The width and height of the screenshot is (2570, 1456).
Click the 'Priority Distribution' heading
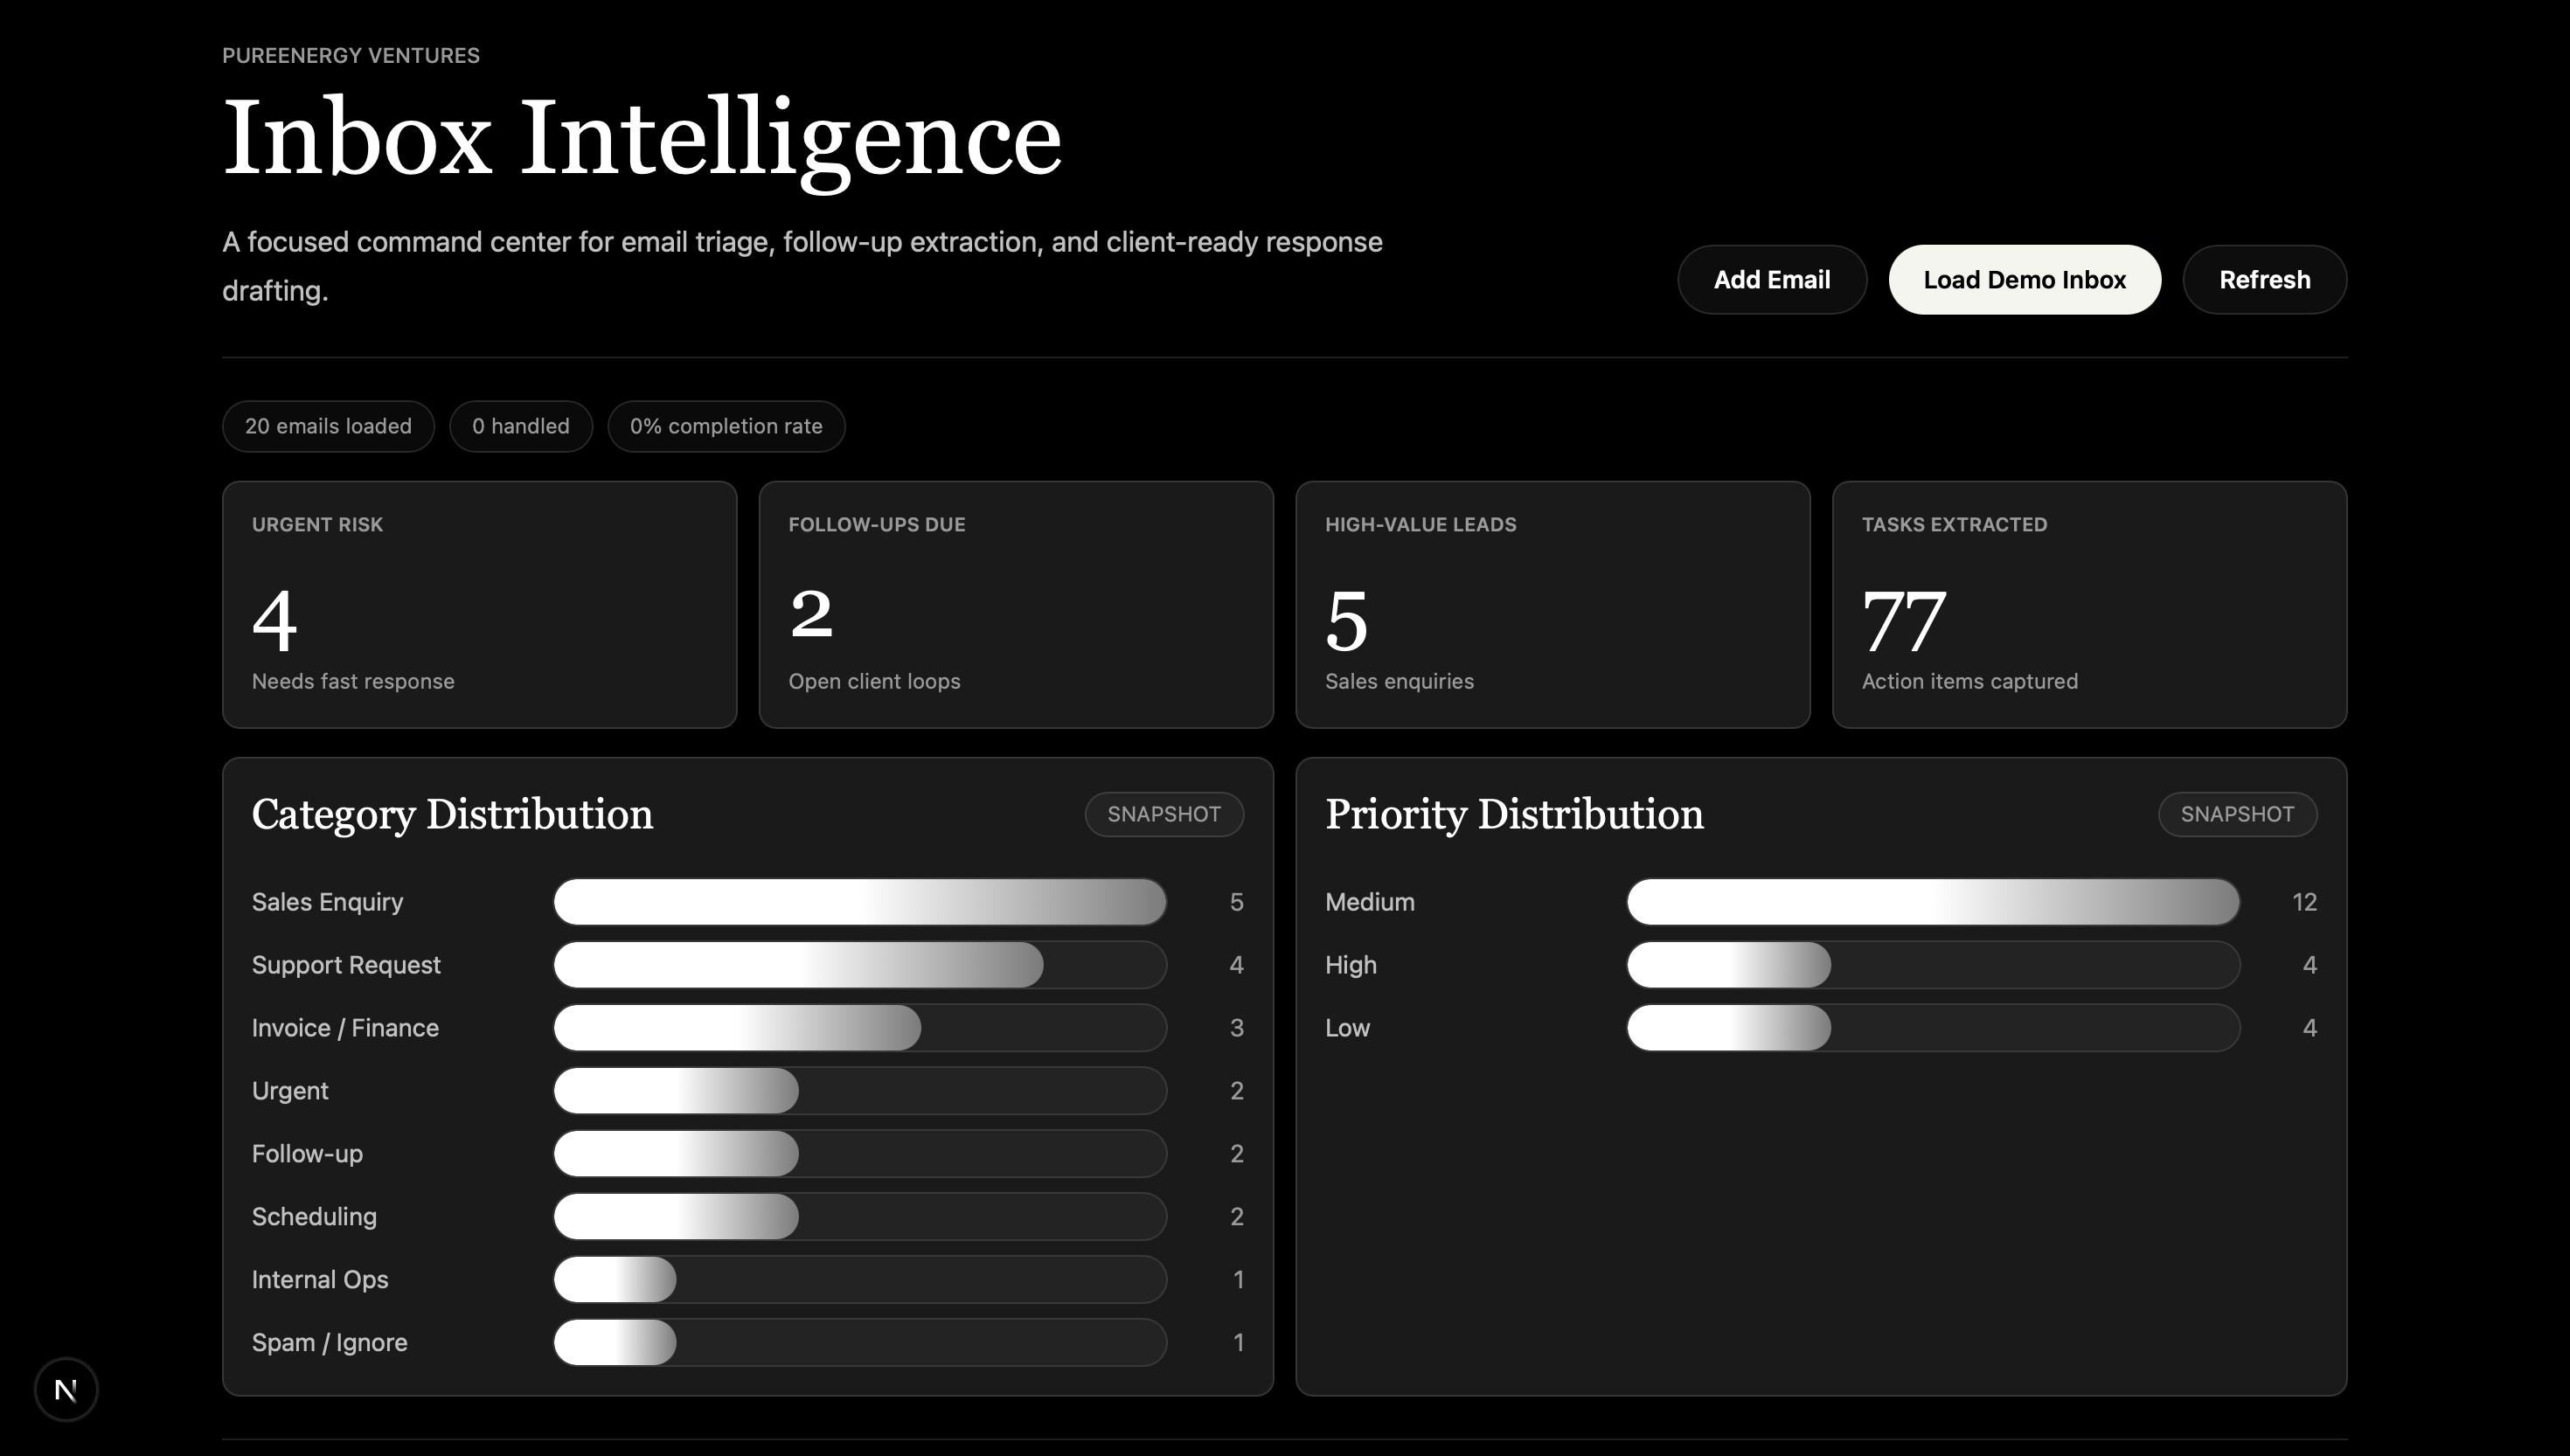pyautogui.click(x=1514, y=815)
